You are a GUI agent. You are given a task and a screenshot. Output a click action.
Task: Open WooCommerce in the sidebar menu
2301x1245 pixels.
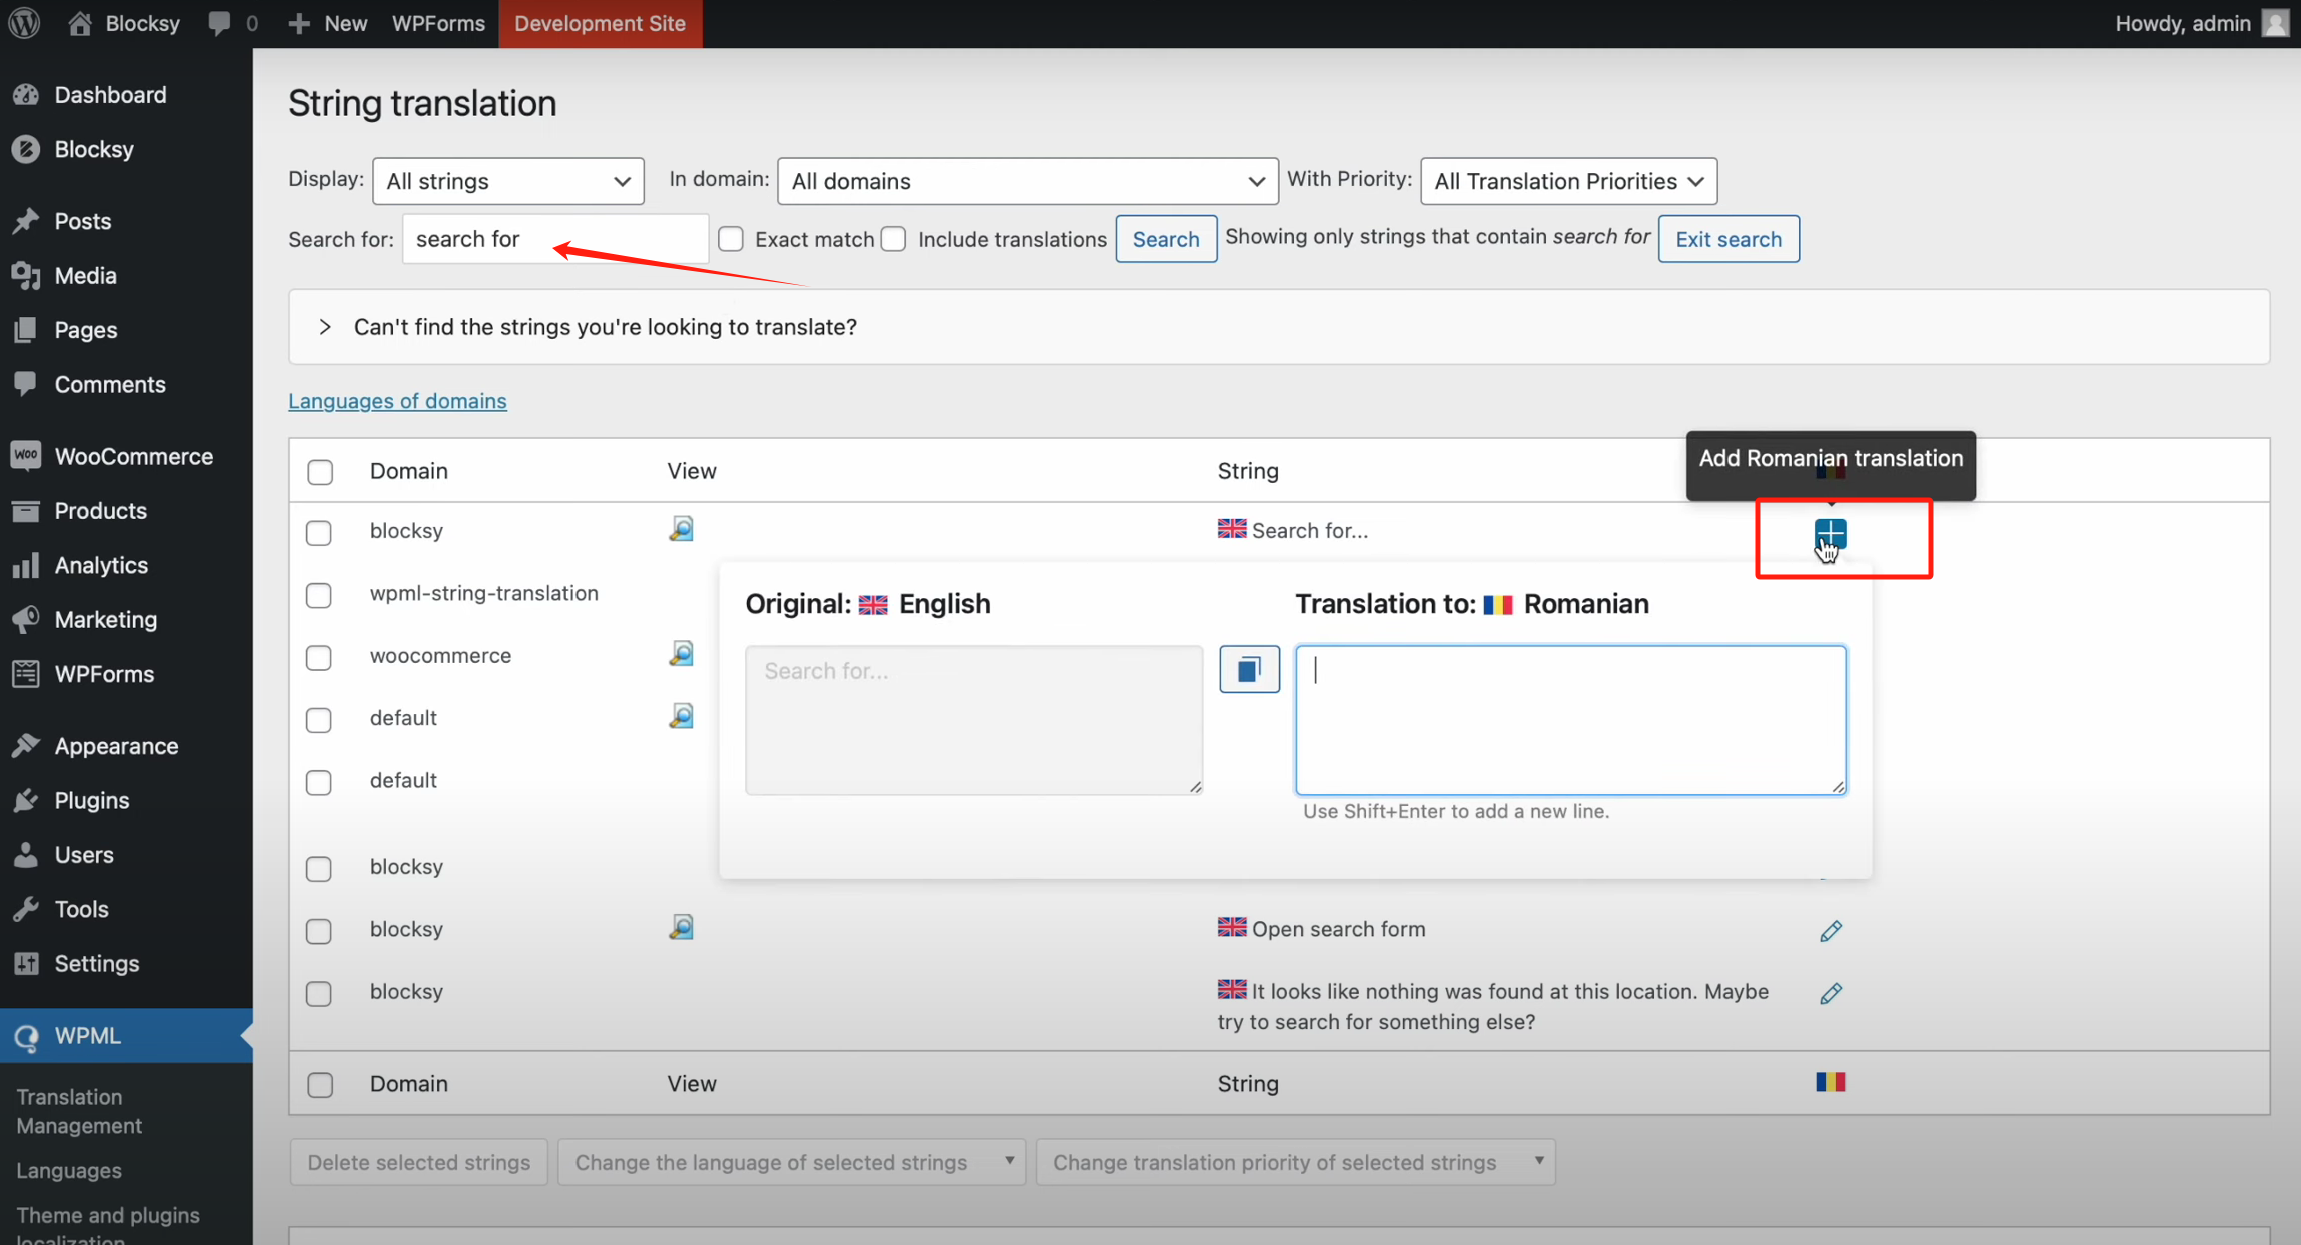click(133, 456)
